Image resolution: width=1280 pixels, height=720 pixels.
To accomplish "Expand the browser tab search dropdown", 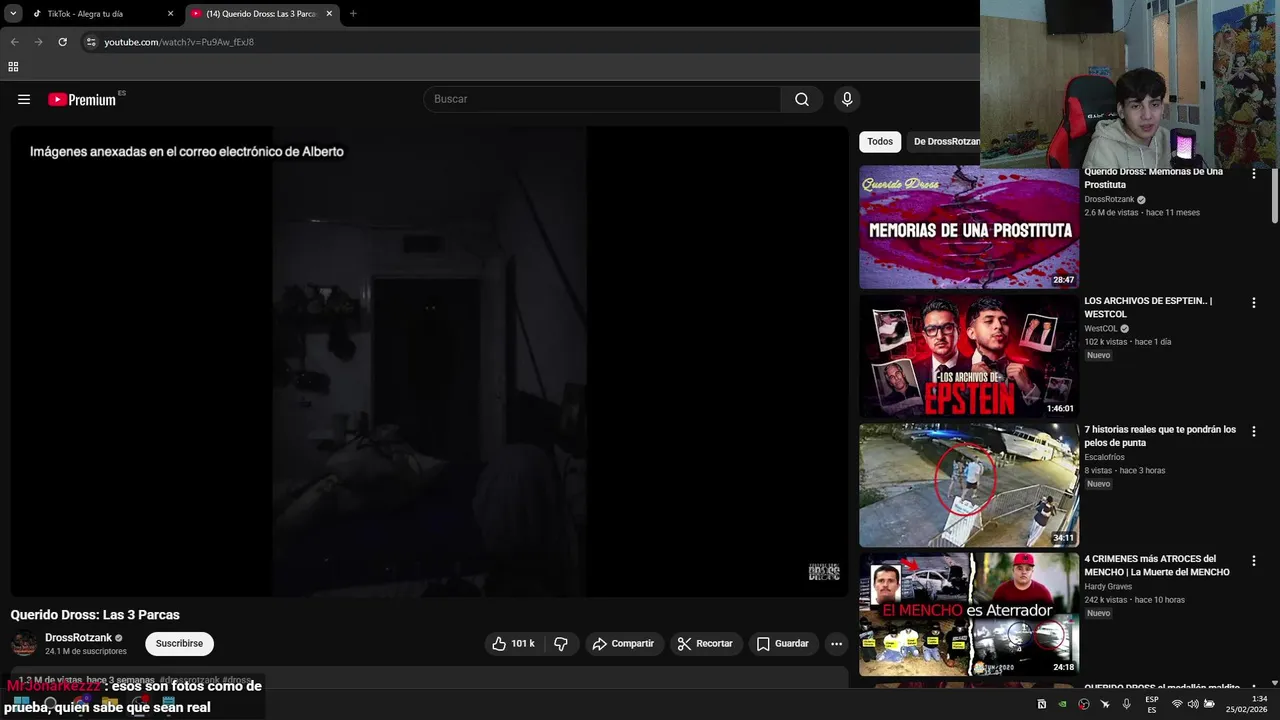I will tap(13, 14).
